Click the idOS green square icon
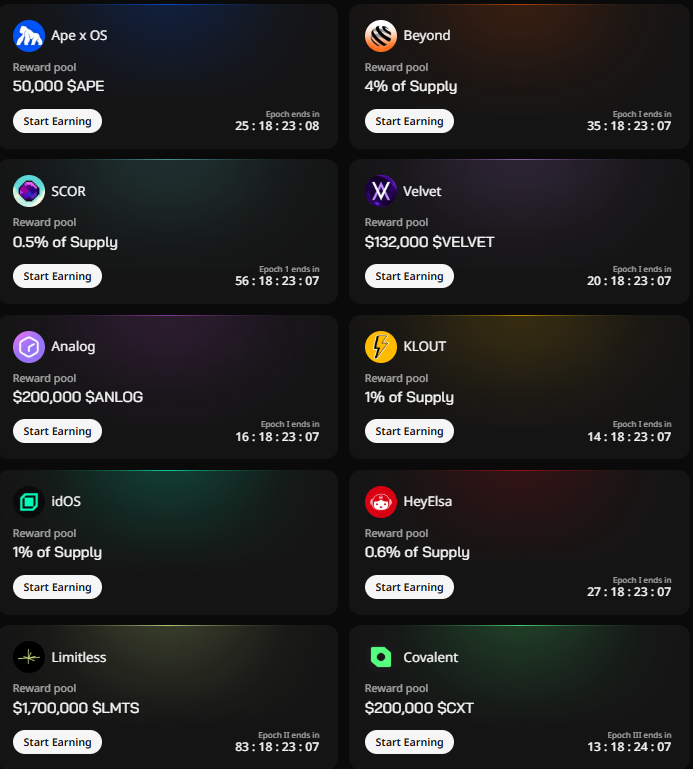 point(28,502)
